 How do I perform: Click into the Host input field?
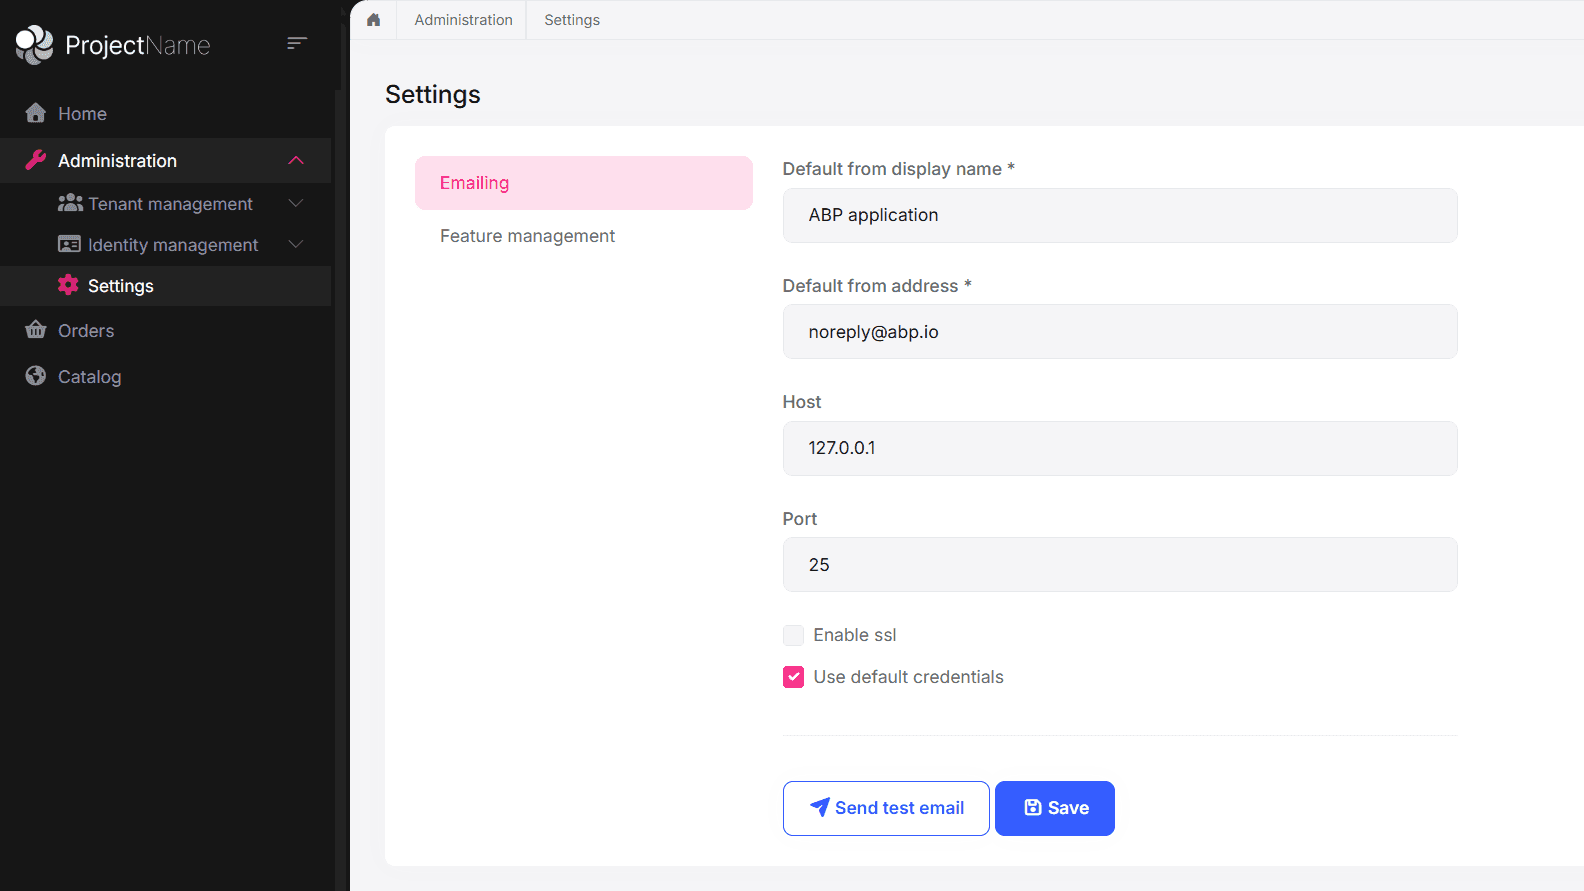tap(1120, 448)
